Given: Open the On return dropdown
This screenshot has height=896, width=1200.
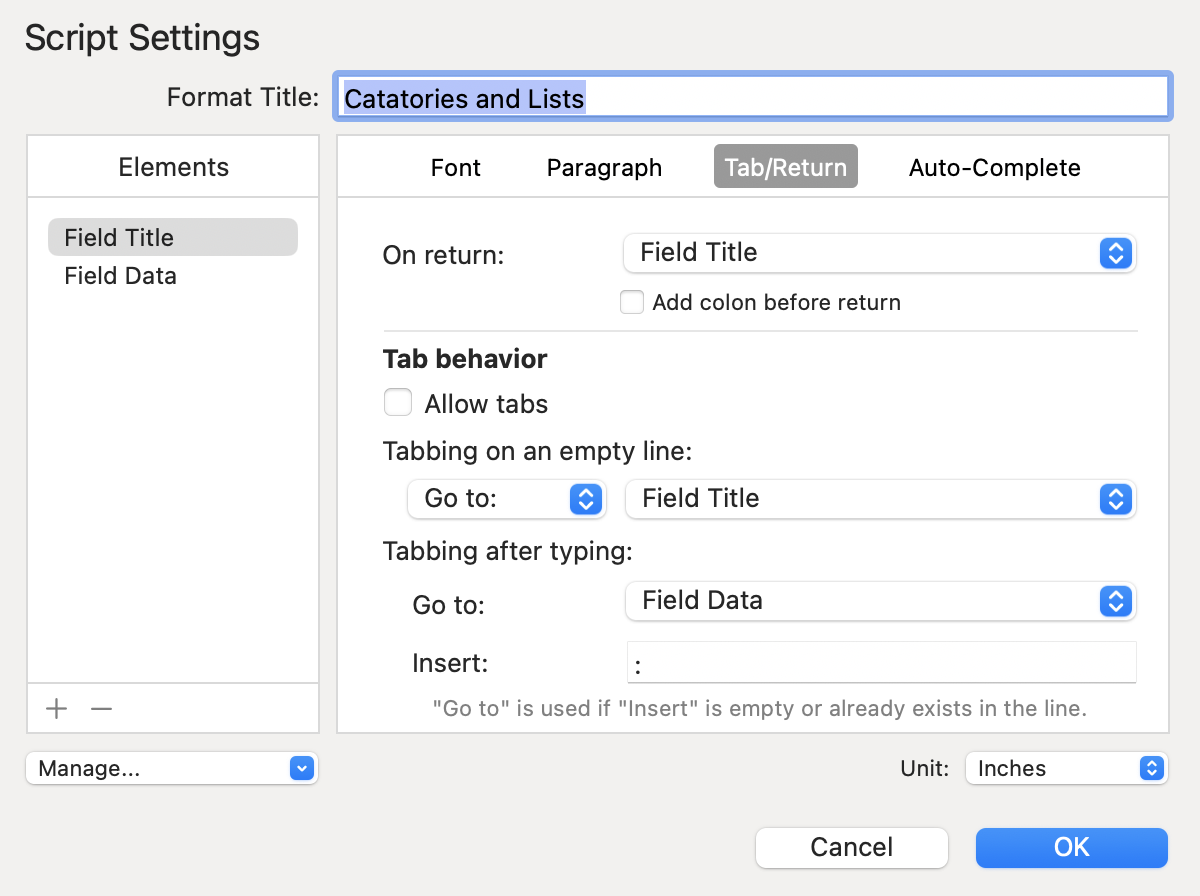Looking at the screenshot, I should click(x=880, y=253).
